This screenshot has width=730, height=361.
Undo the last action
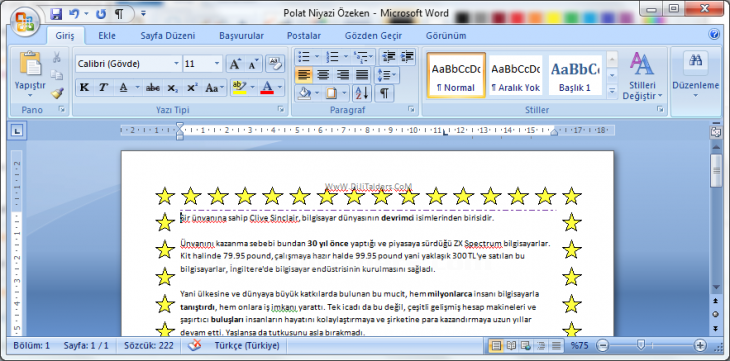[x=74, y=14]
